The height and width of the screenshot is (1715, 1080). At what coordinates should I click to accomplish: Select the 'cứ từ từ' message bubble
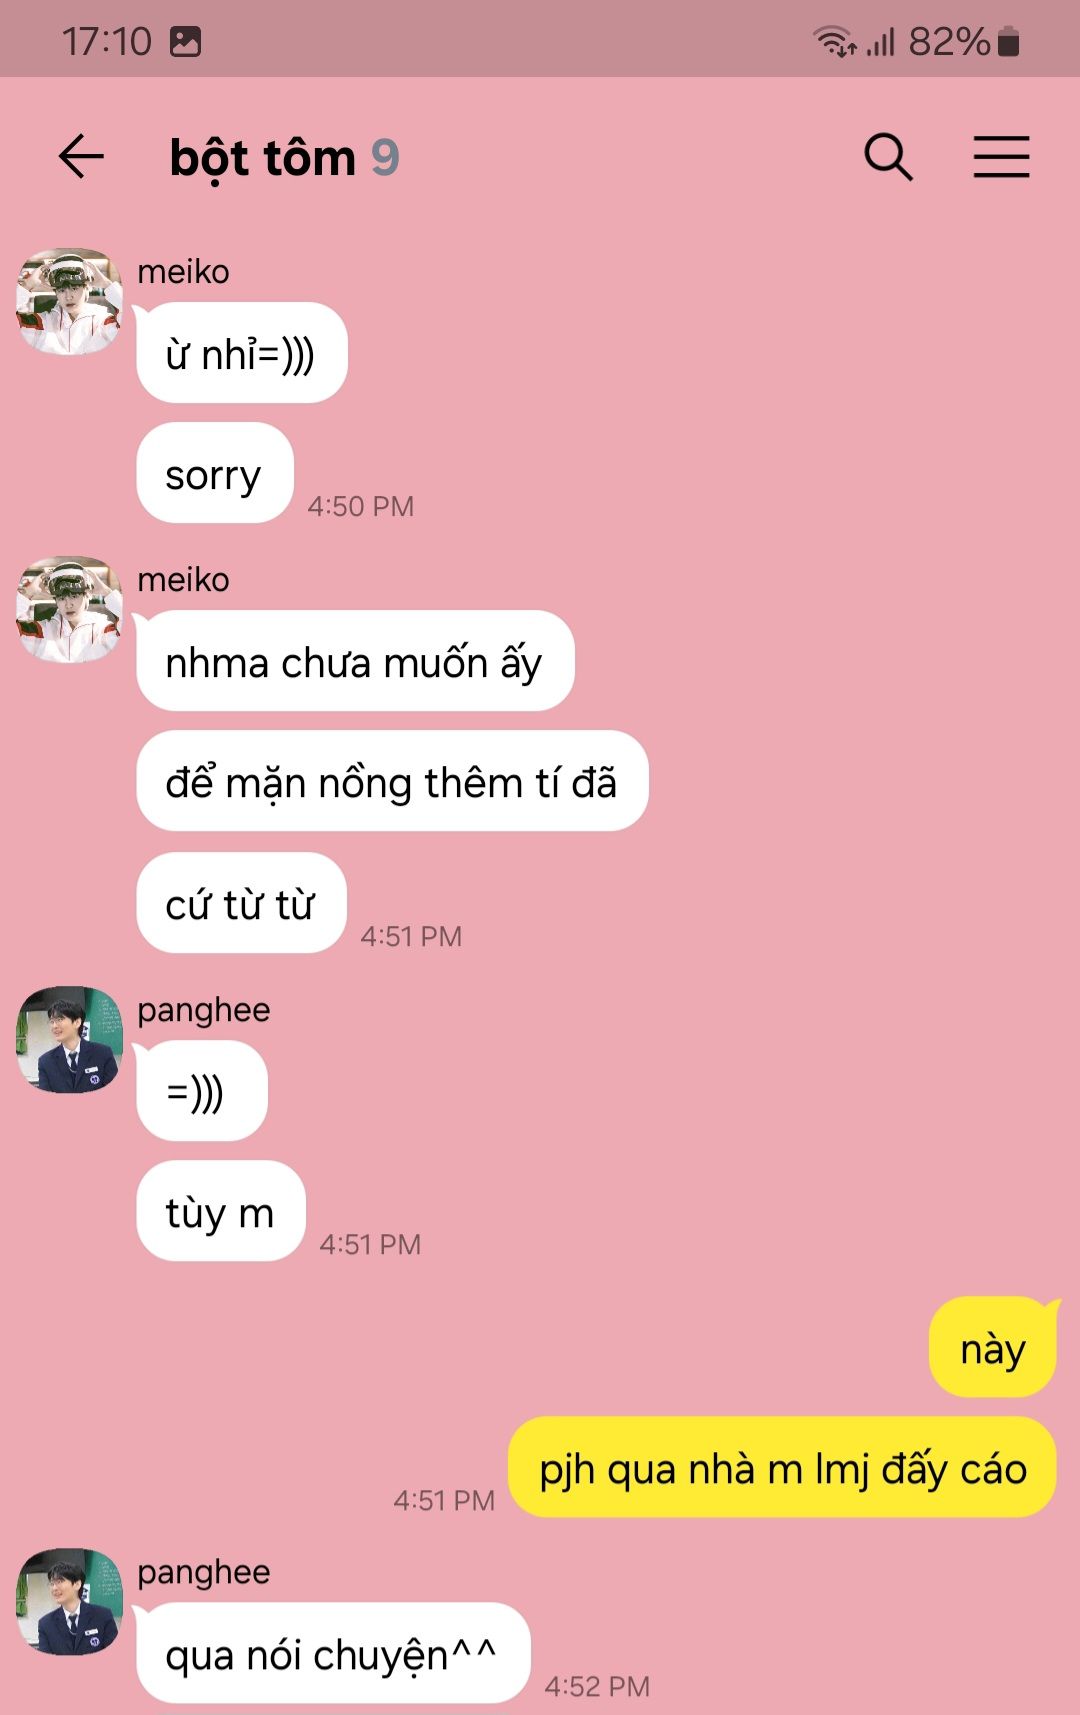241,903
